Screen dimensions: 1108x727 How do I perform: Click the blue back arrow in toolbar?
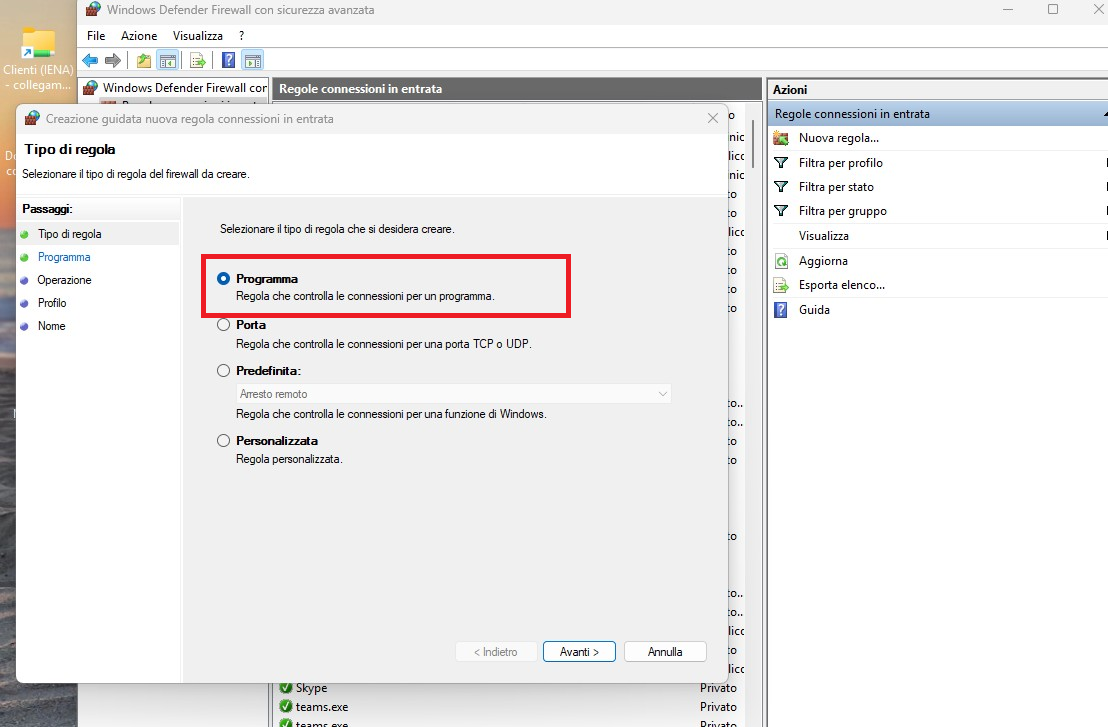[90, 60]
